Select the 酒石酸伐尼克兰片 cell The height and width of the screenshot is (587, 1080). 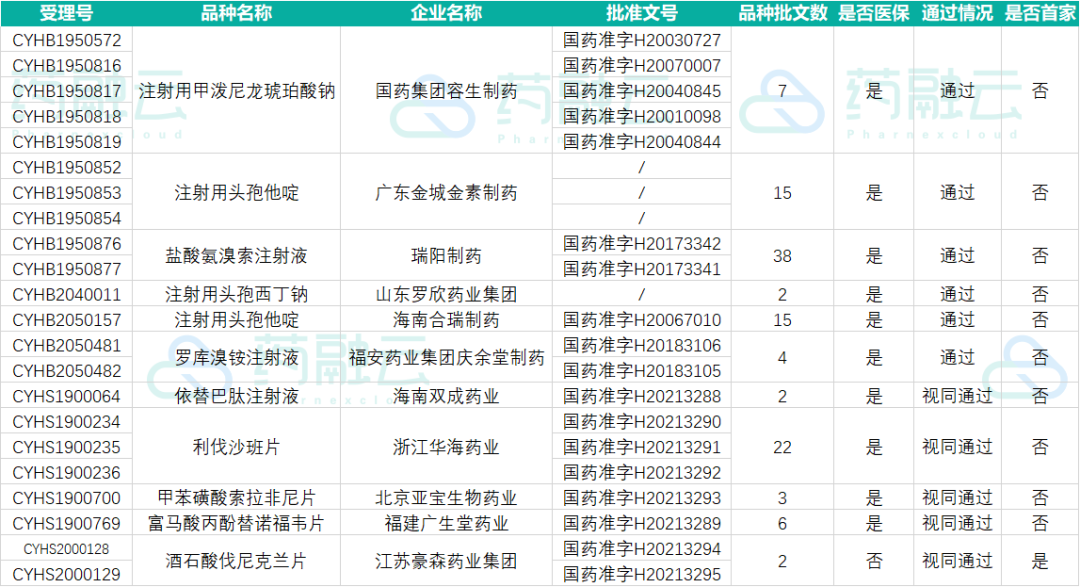236,562
